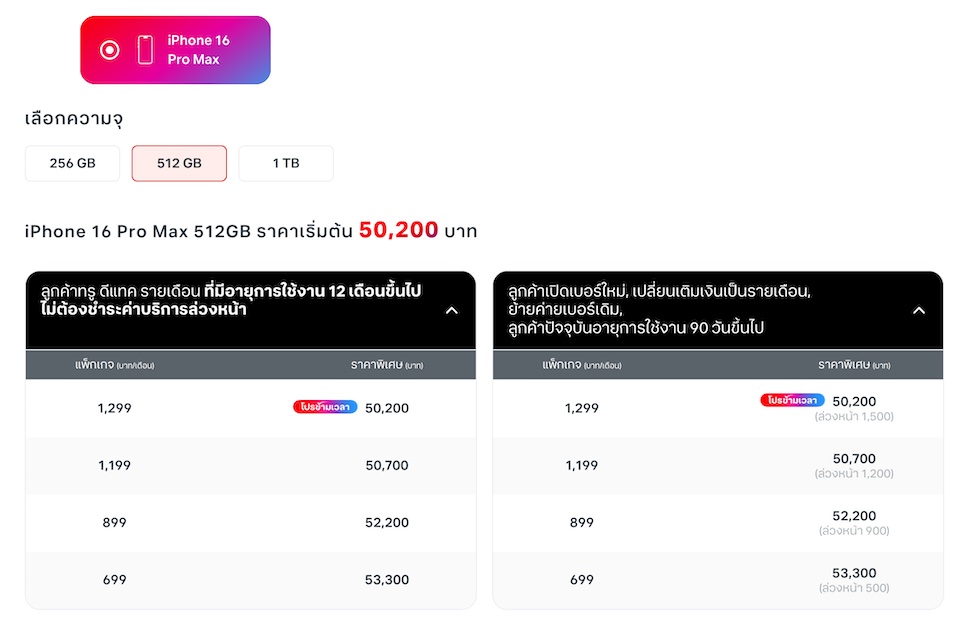Choose the 256 GB capacity option
Screen dimensions: 968x620
pyautogui.click(x=72, y=163)
